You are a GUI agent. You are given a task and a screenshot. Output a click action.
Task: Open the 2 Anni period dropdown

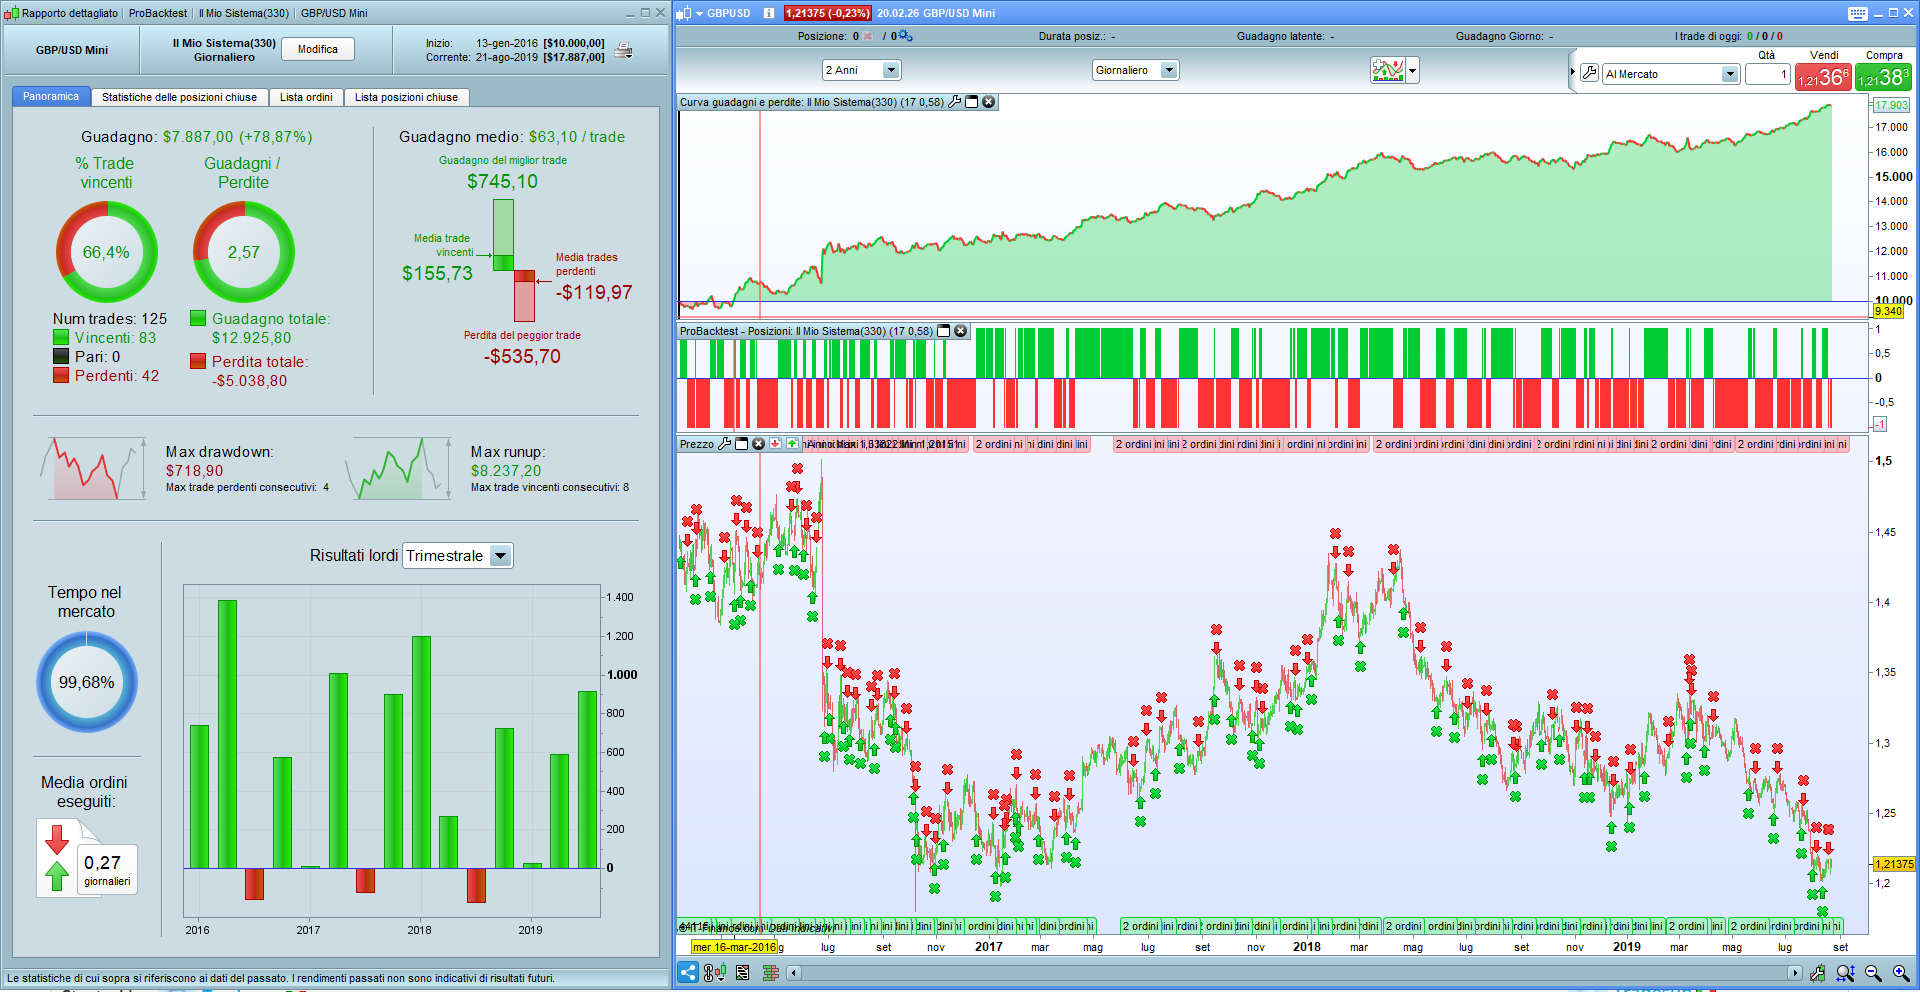(891, 70)
